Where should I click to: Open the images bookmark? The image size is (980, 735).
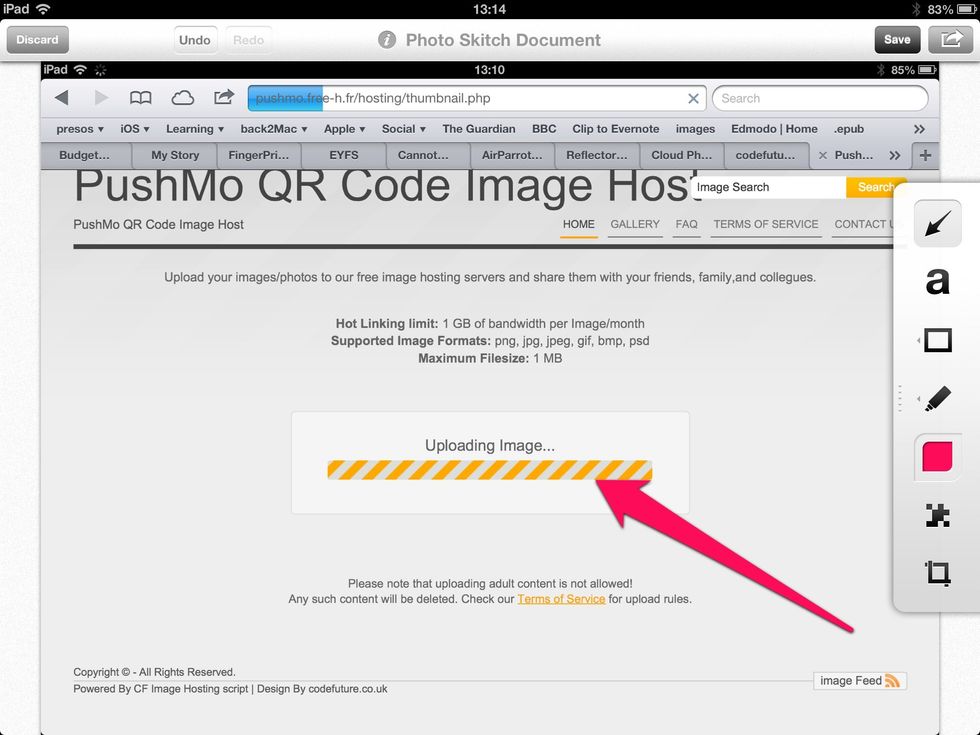[695, 129]
